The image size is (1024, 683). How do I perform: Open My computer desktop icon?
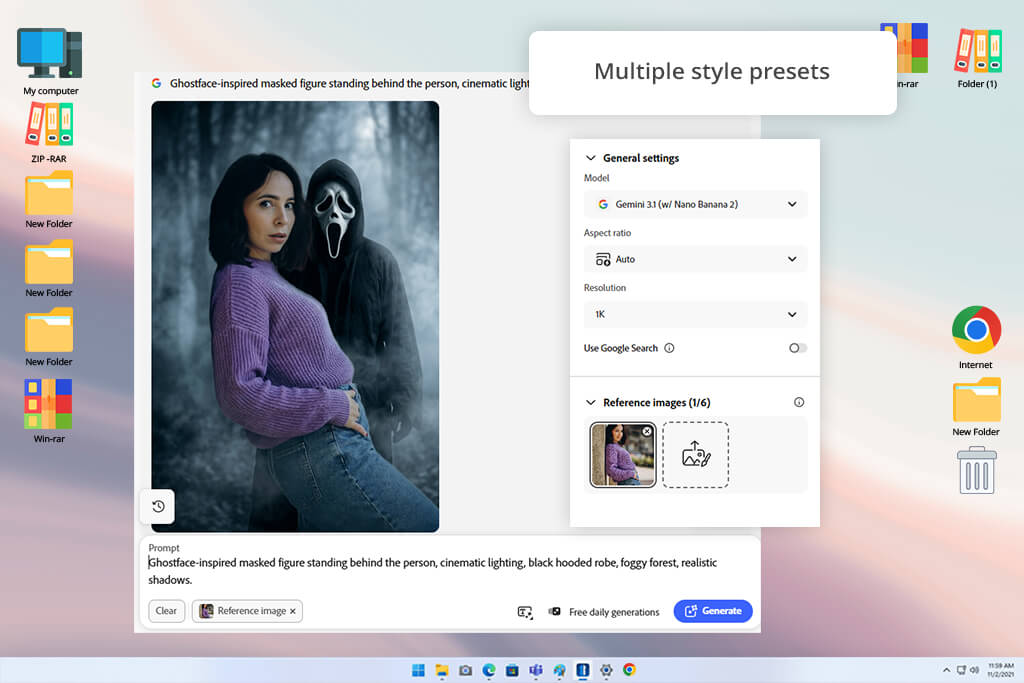(50, 62)
